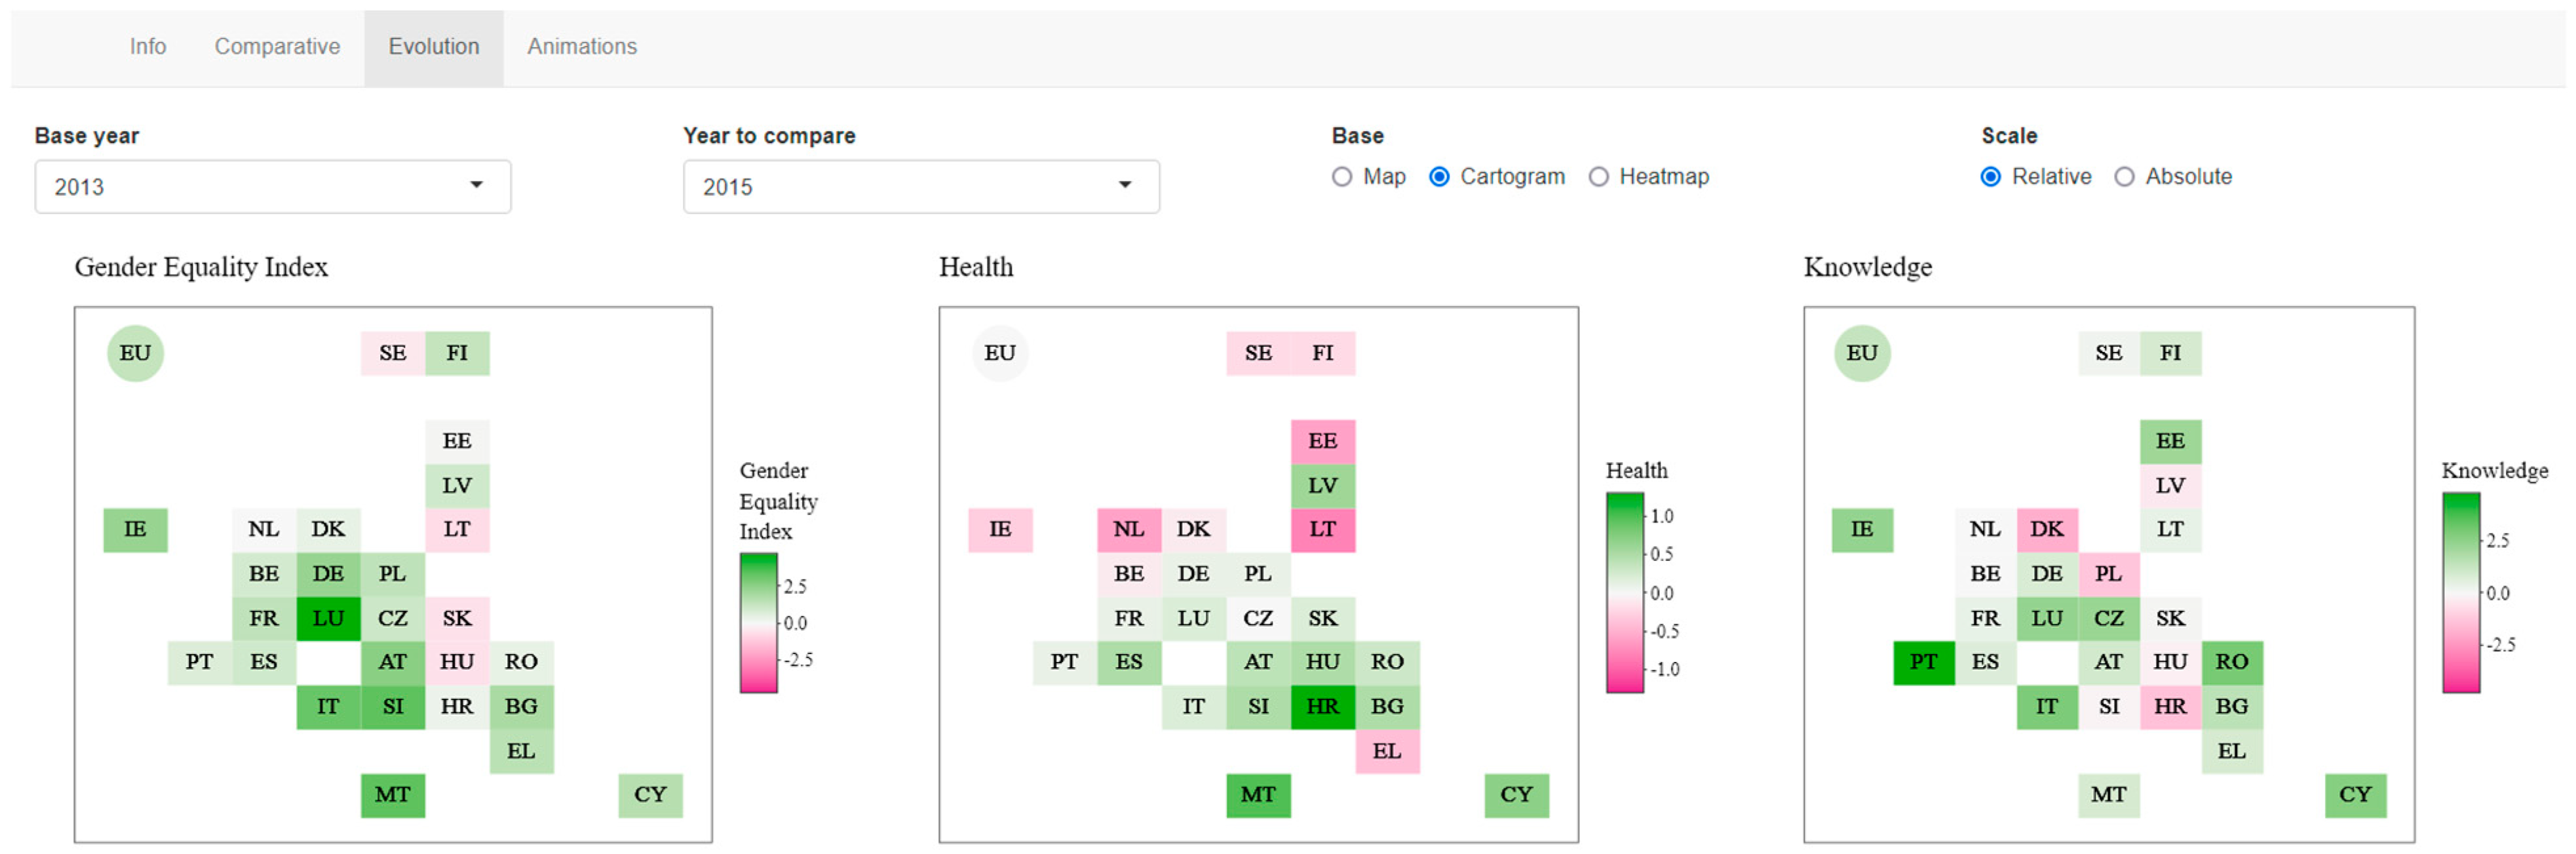Click the LT tile in Health cartogram
2576x854 pixels.
click(x=1322, y=529)
